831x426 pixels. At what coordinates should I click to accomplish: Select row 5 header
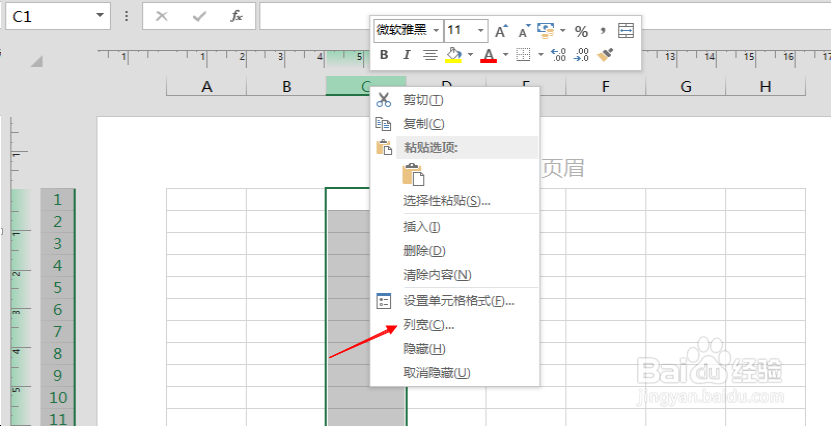(57, 288)
